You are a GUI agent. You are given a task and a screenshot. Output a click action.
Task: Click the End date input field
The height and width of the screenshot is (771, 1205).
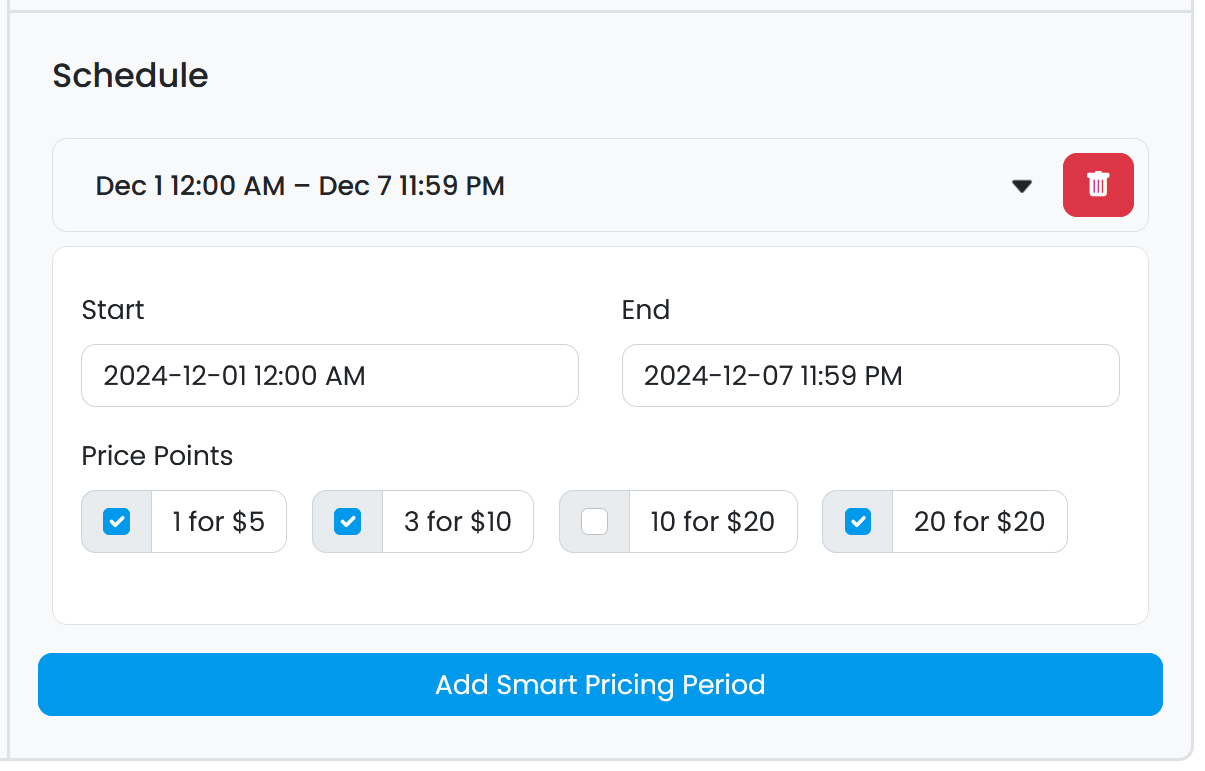pos(870,376)
